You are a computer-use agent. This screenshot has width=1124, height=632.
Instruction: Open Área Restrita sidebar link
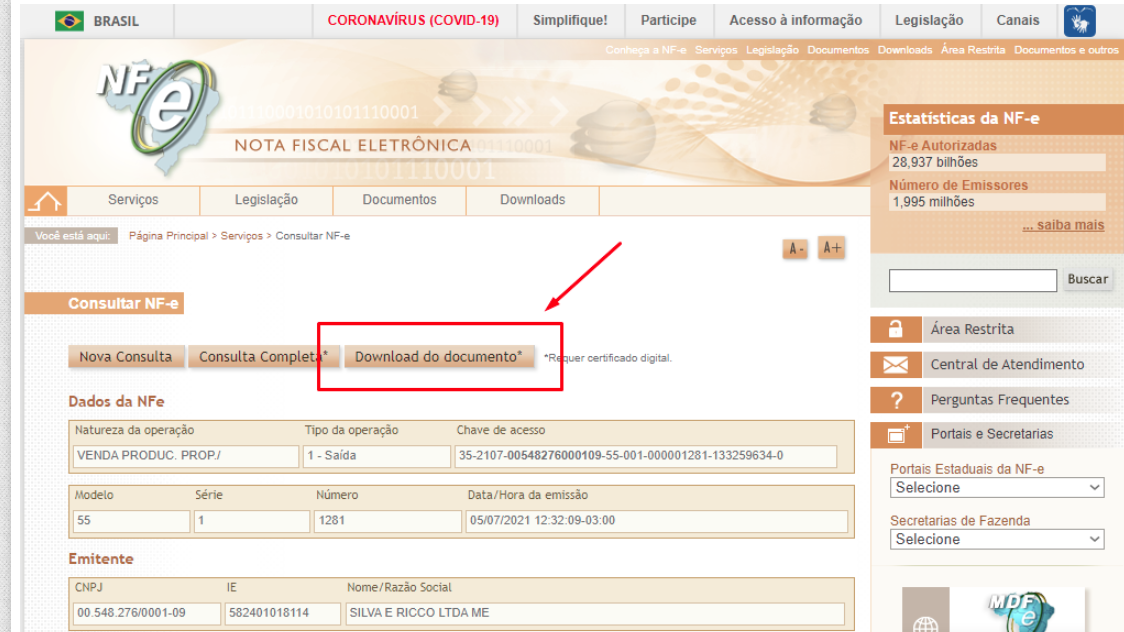[972, 330]
